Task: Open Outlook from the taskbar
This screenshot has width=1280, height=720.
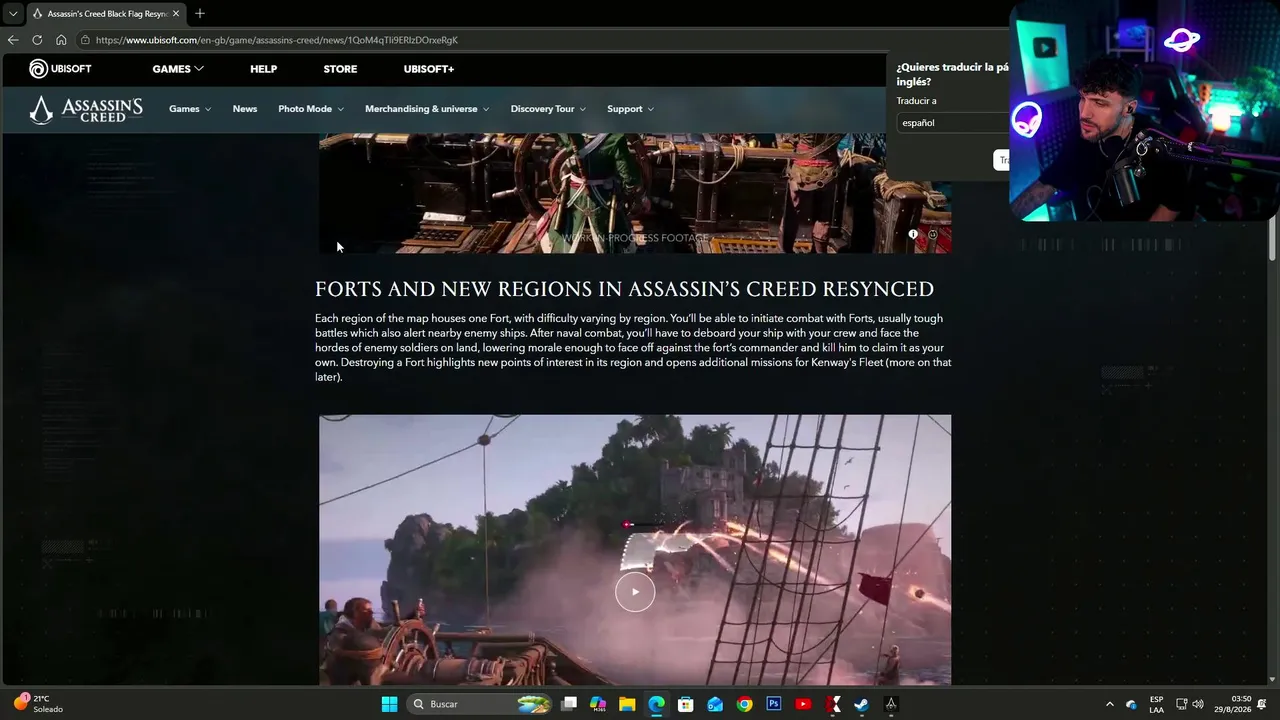Action: point(715,704)
